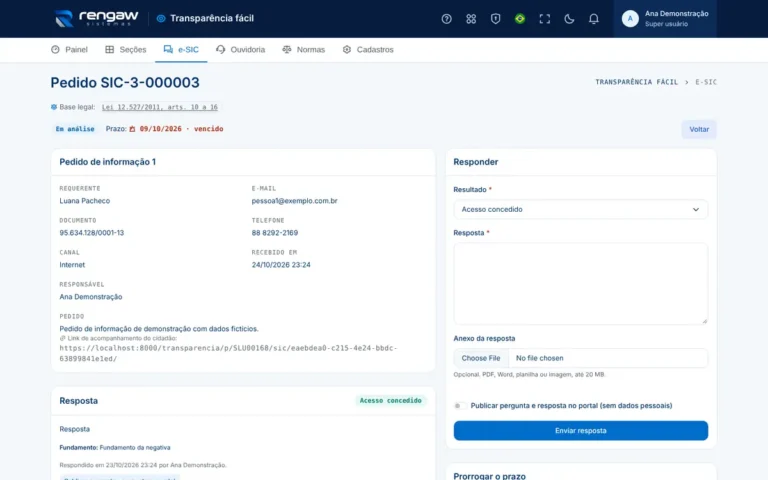The width and height of the screenshot is (768, 480).
Task: Expand the Resultado dropdown
Action: click(x=580, y=209)
